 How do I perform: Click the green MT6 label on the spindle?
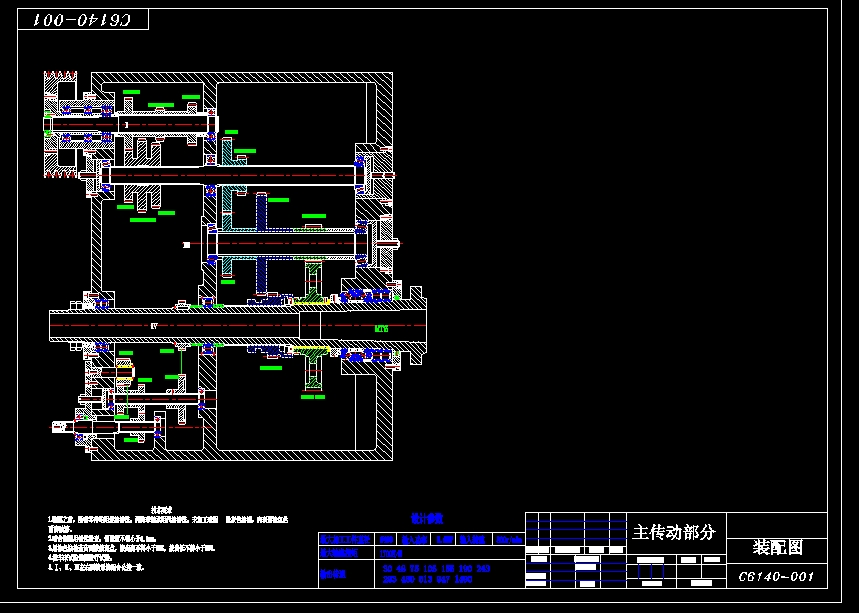click(x=381, y=329)
